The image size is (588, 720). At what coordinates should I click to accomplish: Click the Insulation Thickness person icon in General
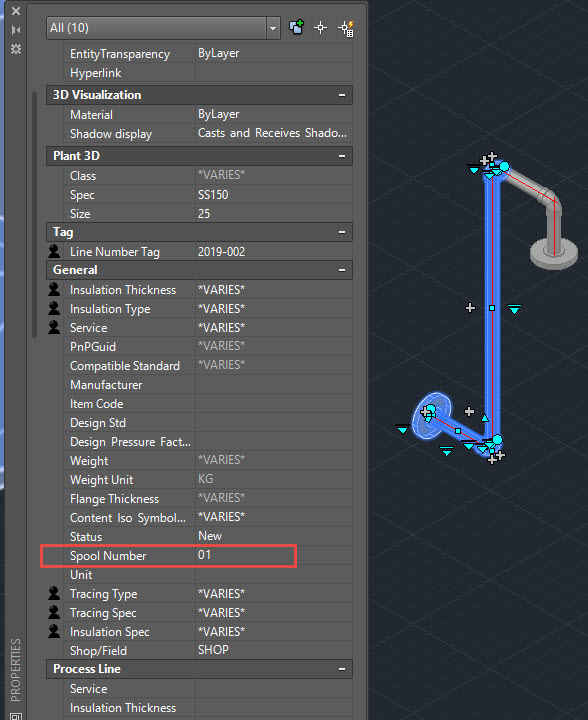[54, 289]
